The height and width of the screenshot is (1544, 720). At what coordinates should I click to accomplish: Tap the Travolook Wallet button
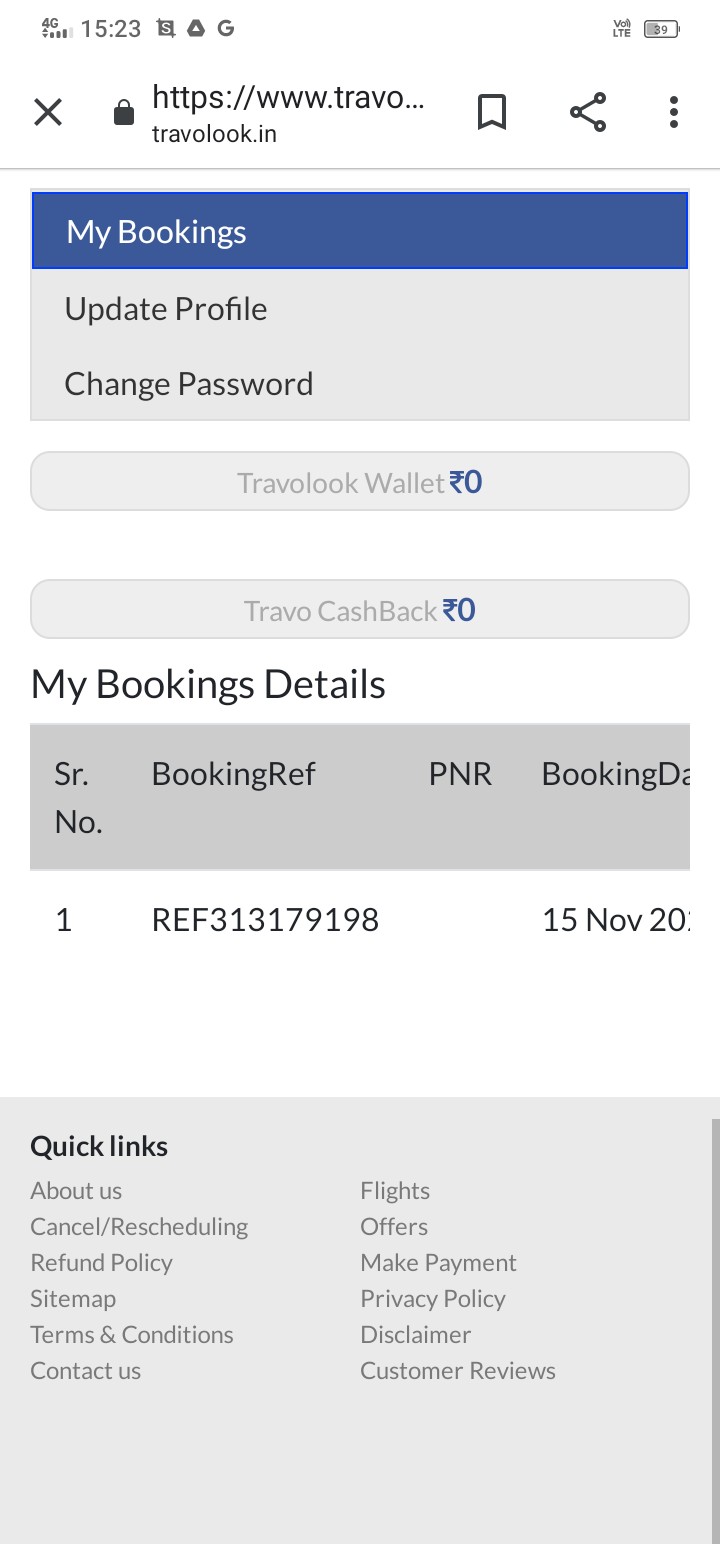(x=360, y=482)
